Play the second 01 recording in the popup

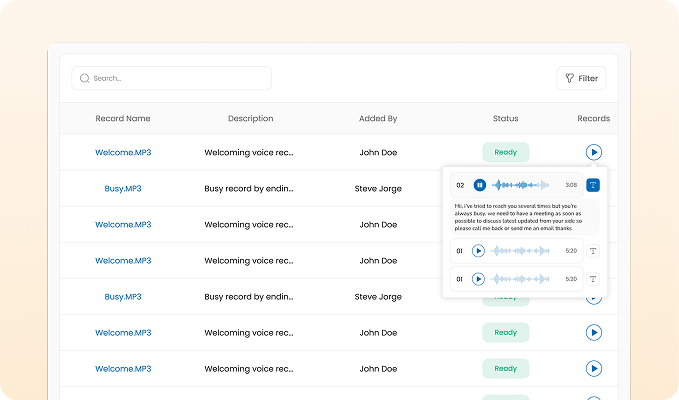point(478,279)
